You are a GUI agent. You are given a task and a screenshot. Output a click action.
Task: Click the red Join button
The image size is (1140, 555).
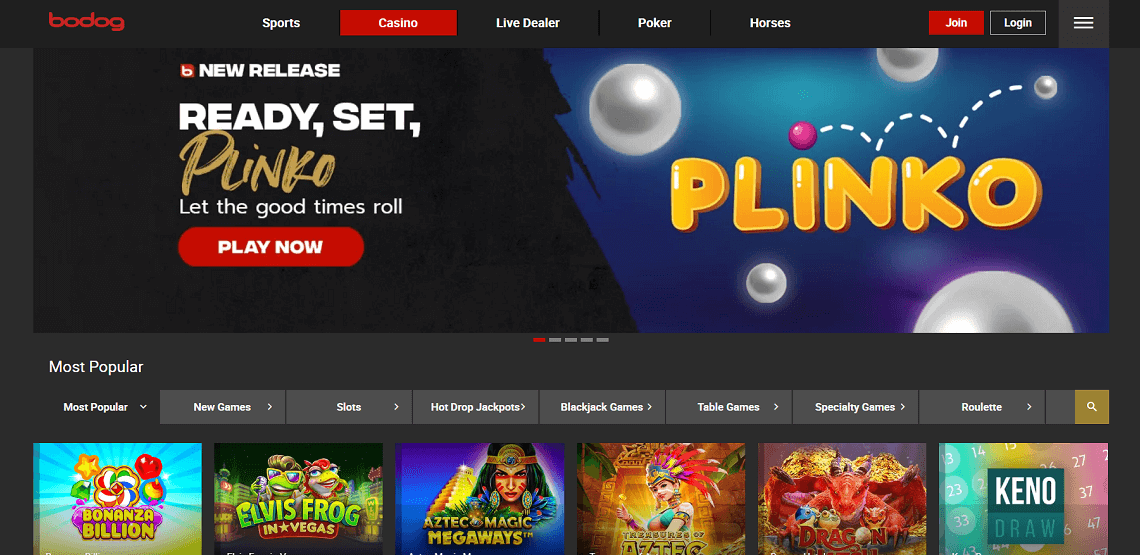click(x=956, y=23)
